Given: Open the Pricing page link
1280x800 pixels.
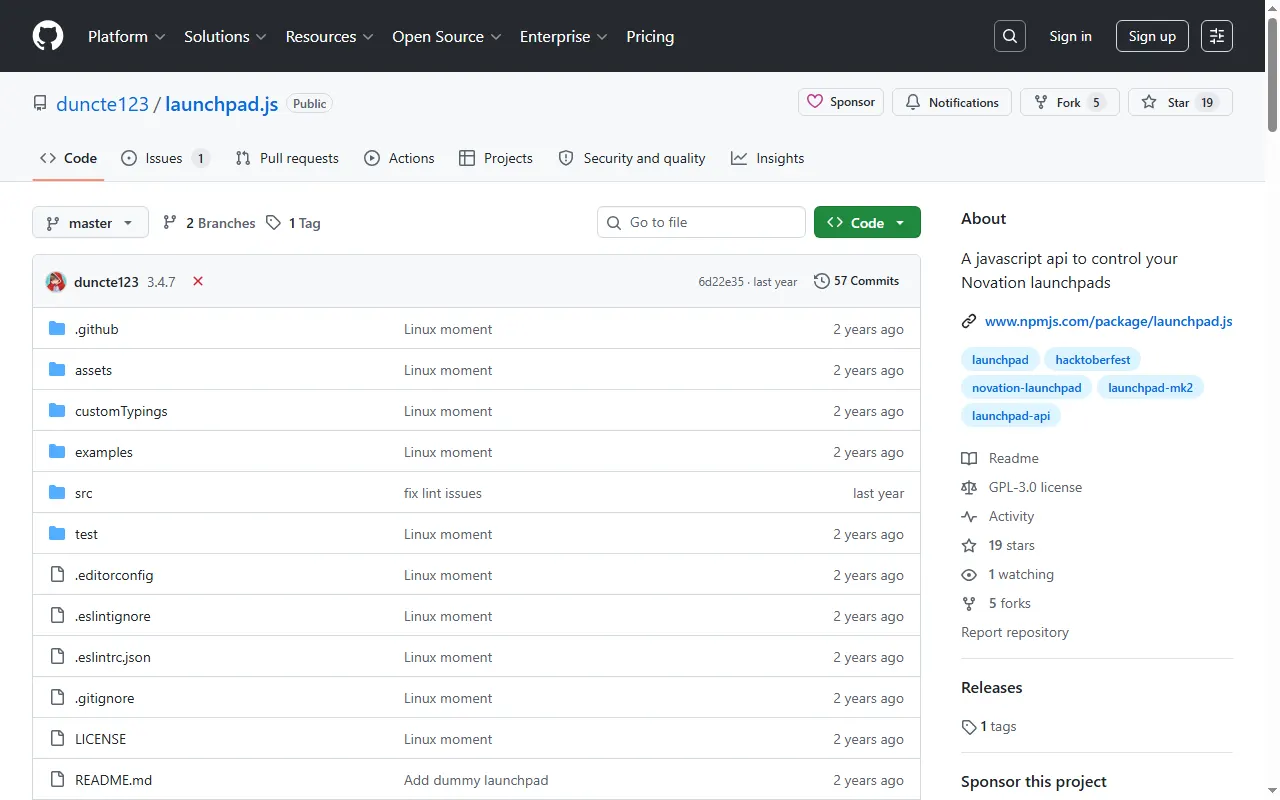Looking at the screenshot, I should (x=650, y=36).
